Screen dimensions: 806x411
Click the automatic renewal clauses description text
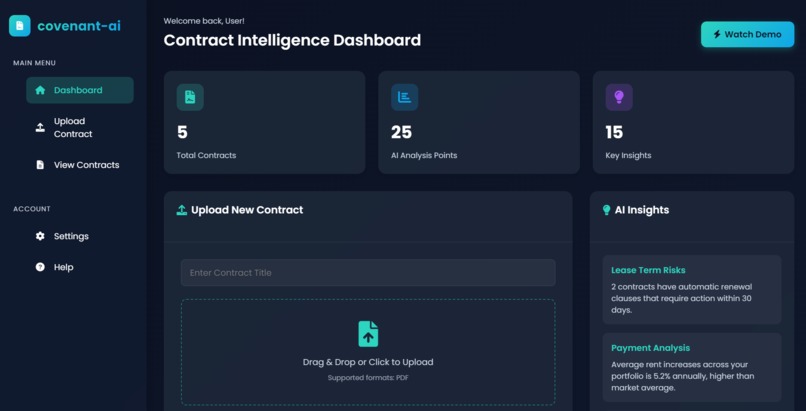(682, 298)
